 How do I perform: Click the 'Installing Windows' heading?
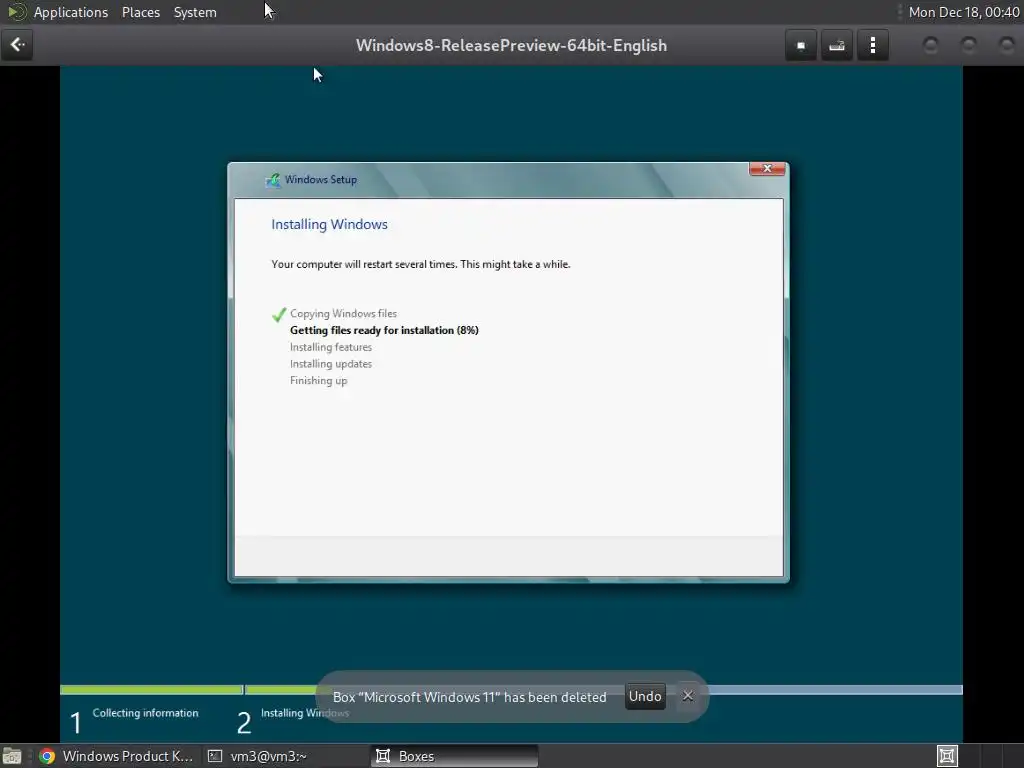coord(329,225)
